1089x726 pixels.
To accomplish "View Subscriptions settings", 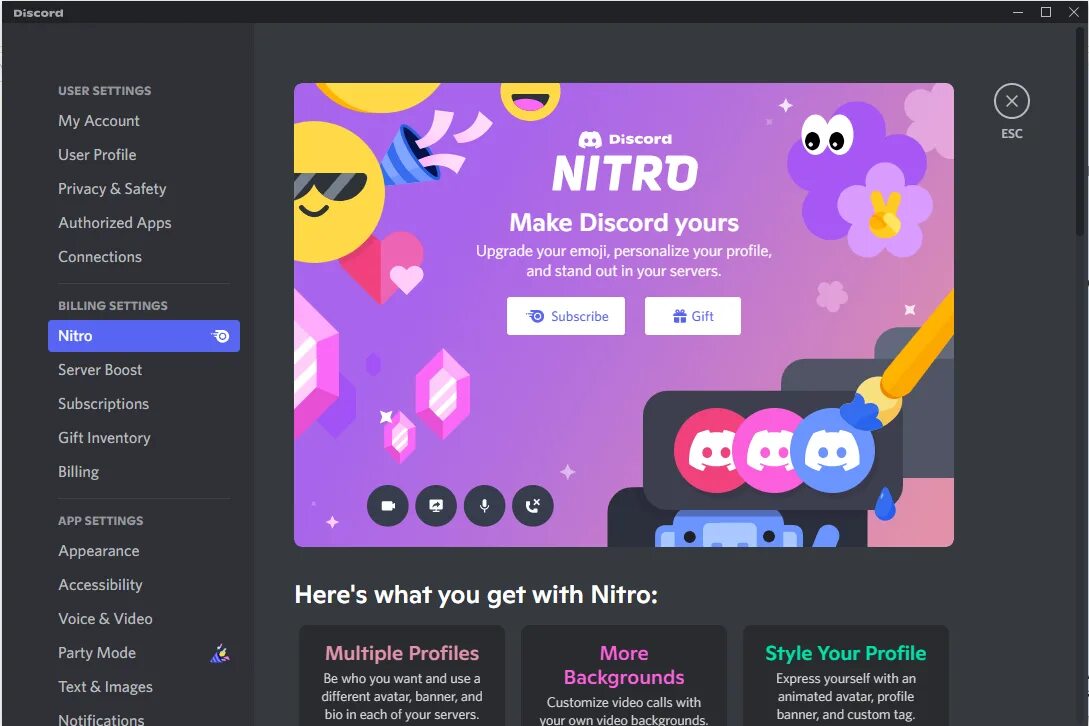I will (x=144, y=404).
